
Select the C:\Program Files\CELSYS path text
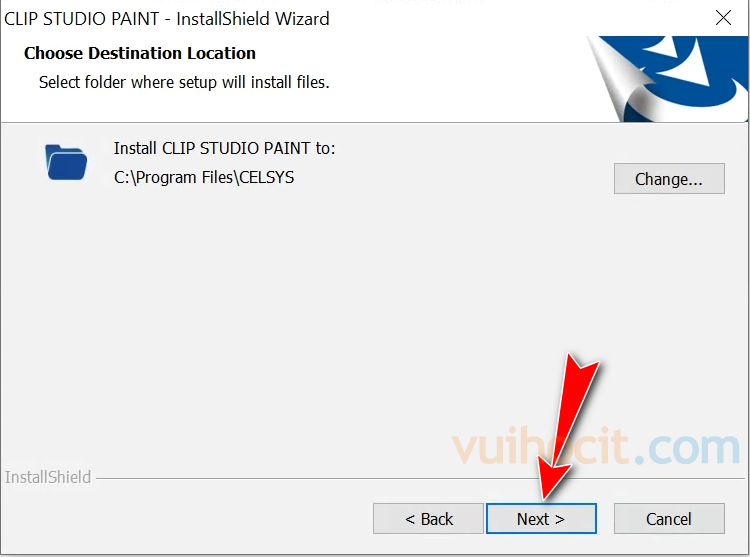(x=204, y=177)
